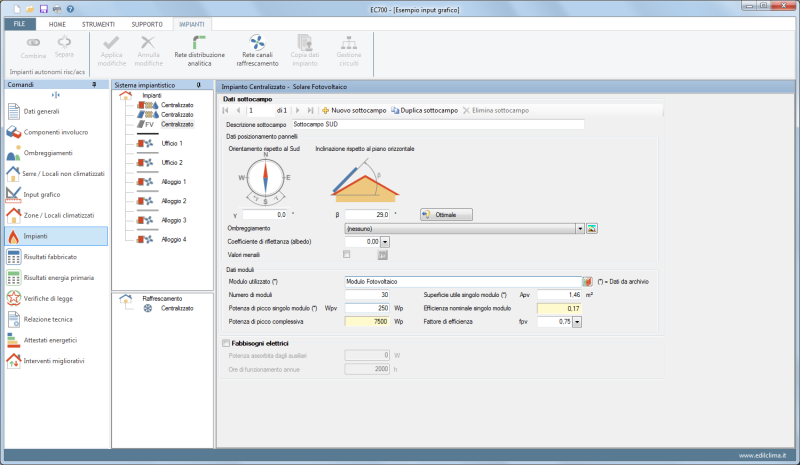Screen dimensions: 800x465
Task: Open Gestione circuiti icon
Action: (349, 43)
